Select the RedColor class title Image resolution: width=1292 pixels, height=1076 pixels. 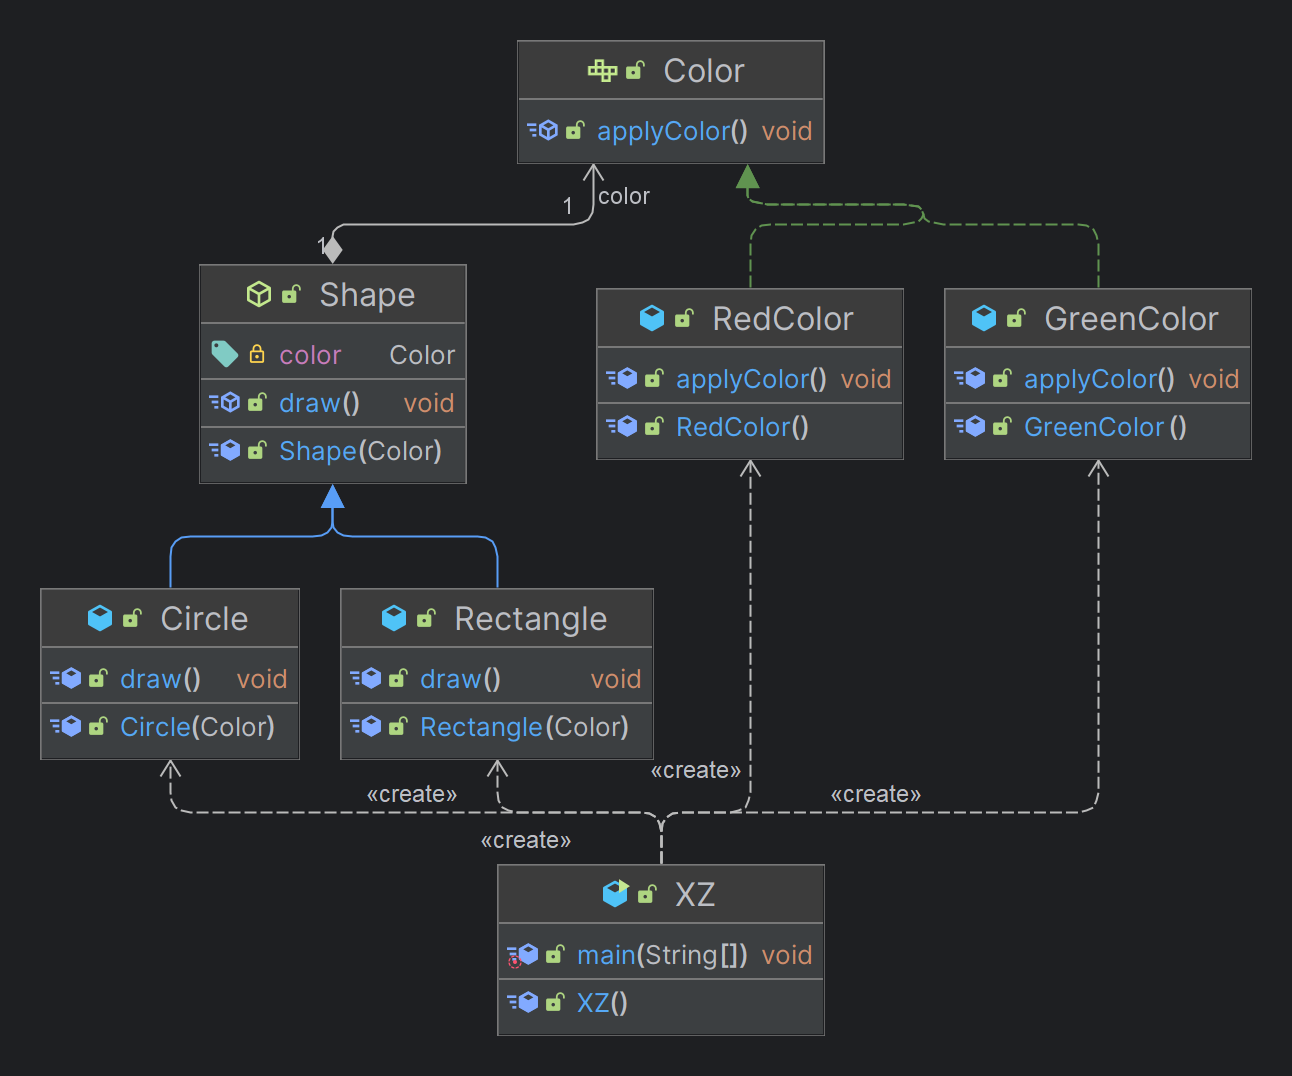(783, 319)
